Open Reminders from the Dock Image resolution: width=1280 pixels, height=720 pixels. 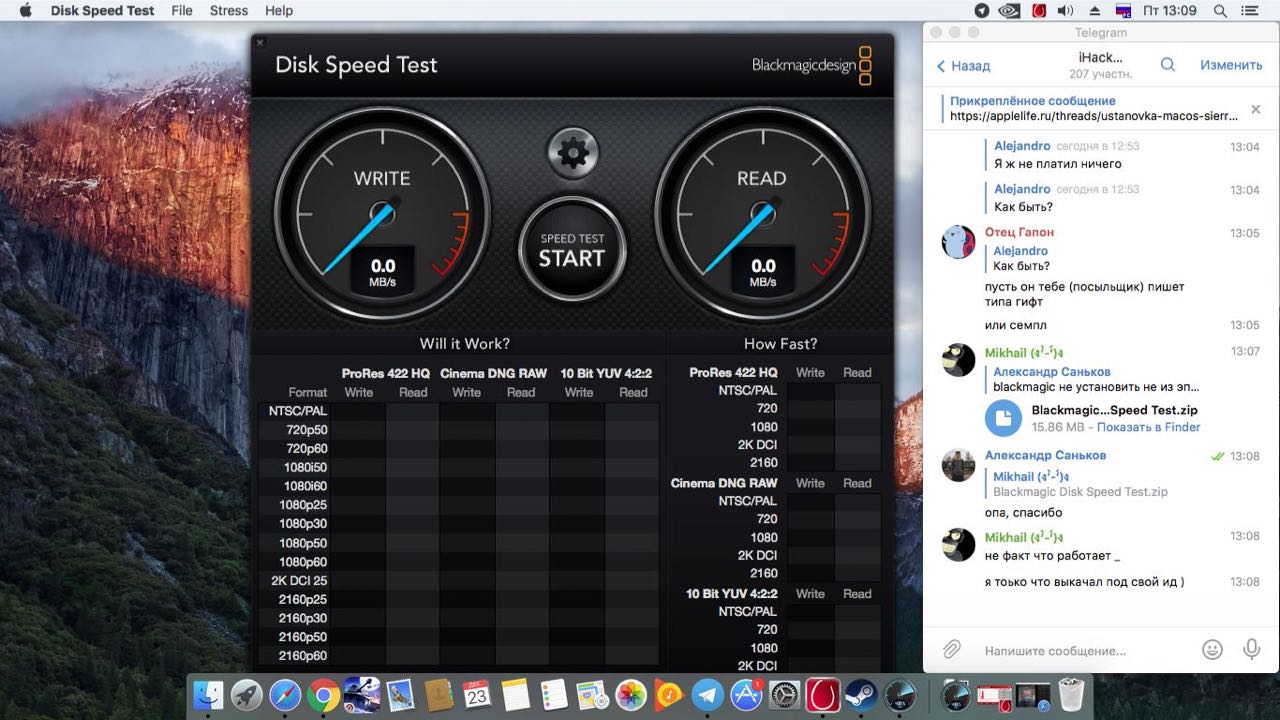coord(553,695)
